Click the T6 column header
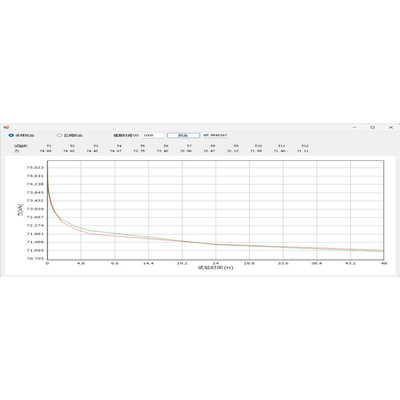 (x=166, y=146)
